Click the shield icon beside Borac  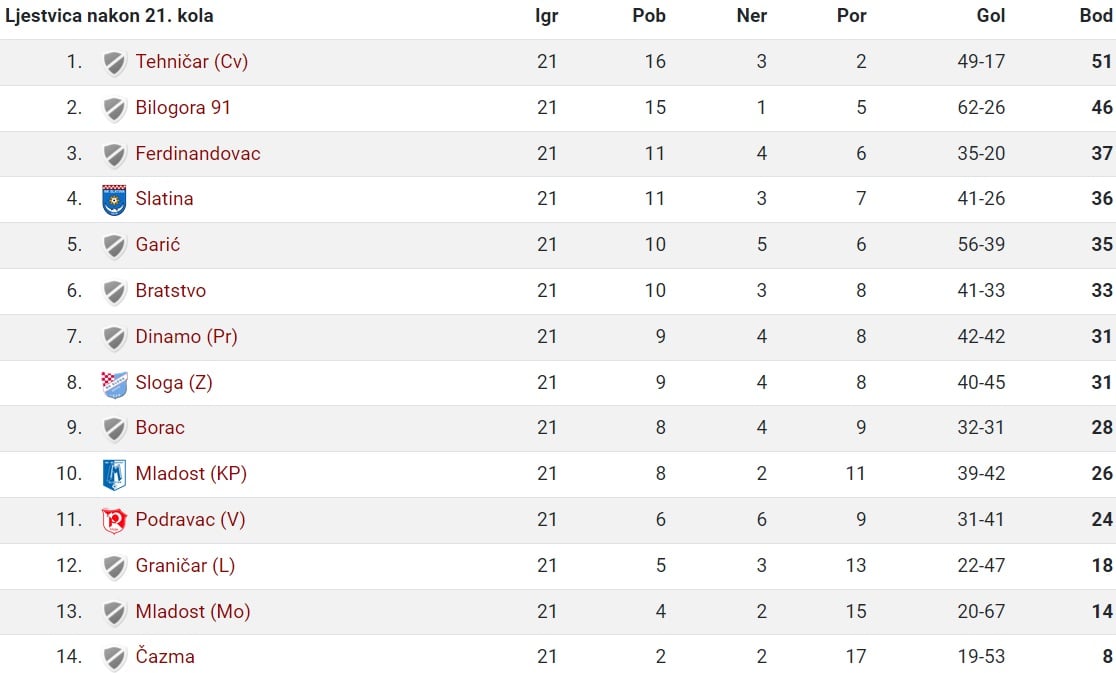point(114,429)
